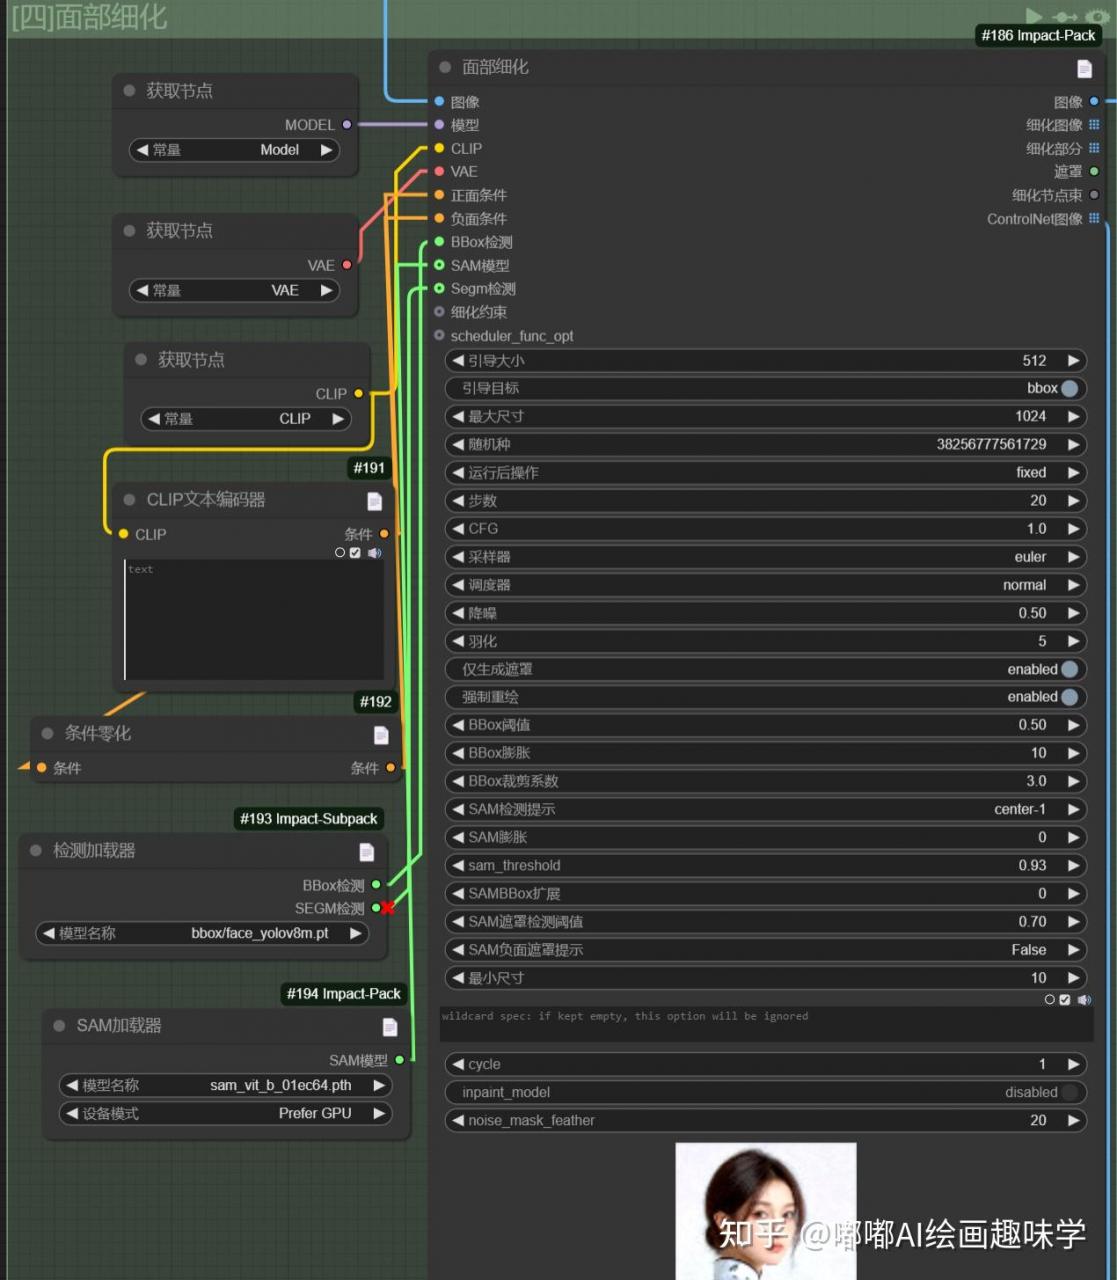
Task: Toggle the 强制重绘 enabled switch
Action: 1069,697
